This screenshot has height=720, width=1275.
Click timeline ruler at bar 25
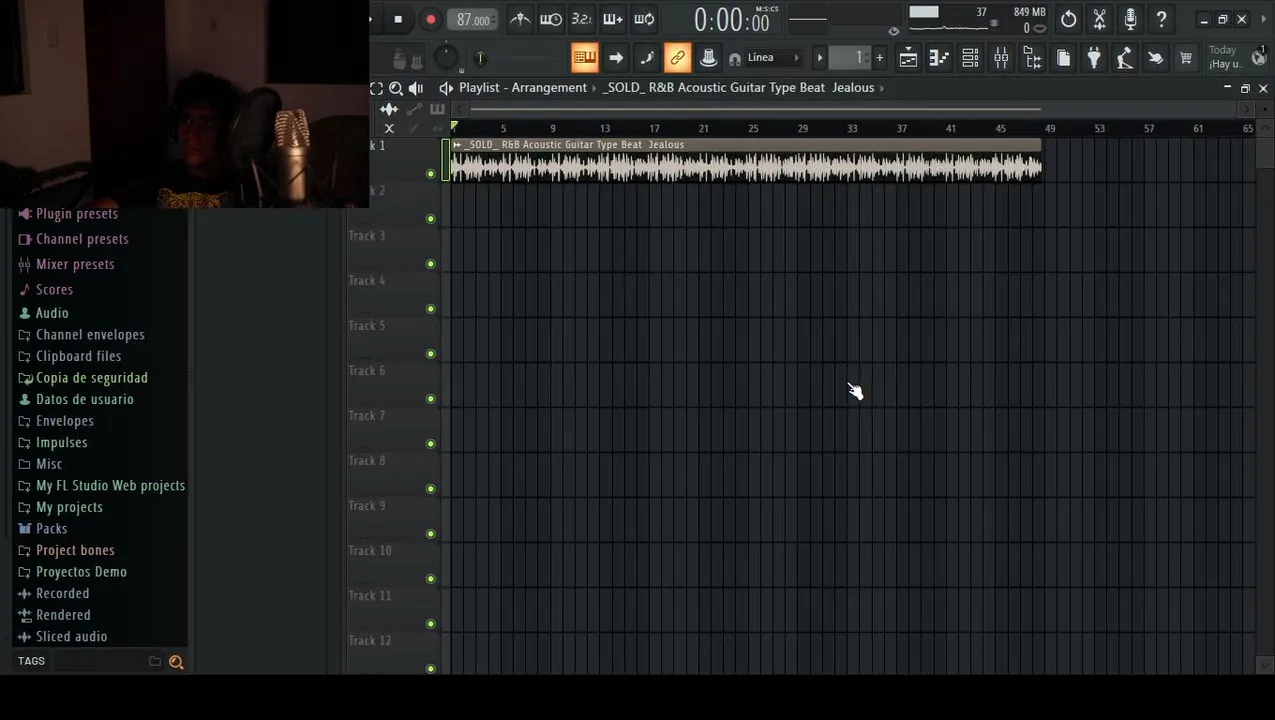[753, 128]
